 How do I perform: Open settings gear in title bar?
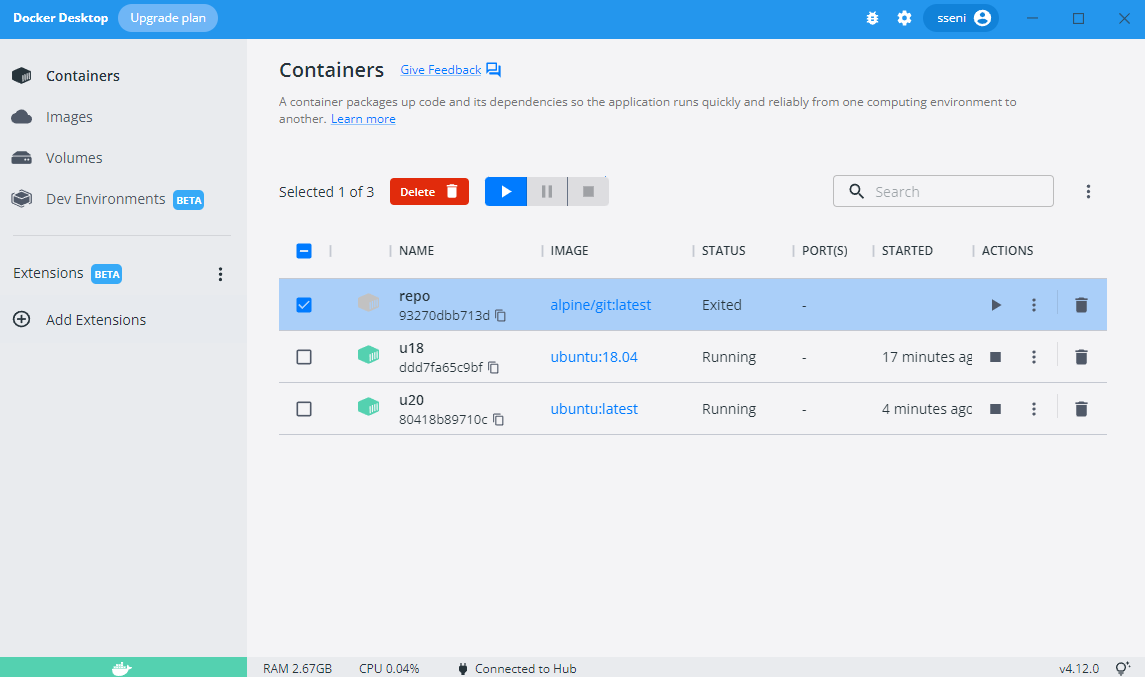[904, 18]
